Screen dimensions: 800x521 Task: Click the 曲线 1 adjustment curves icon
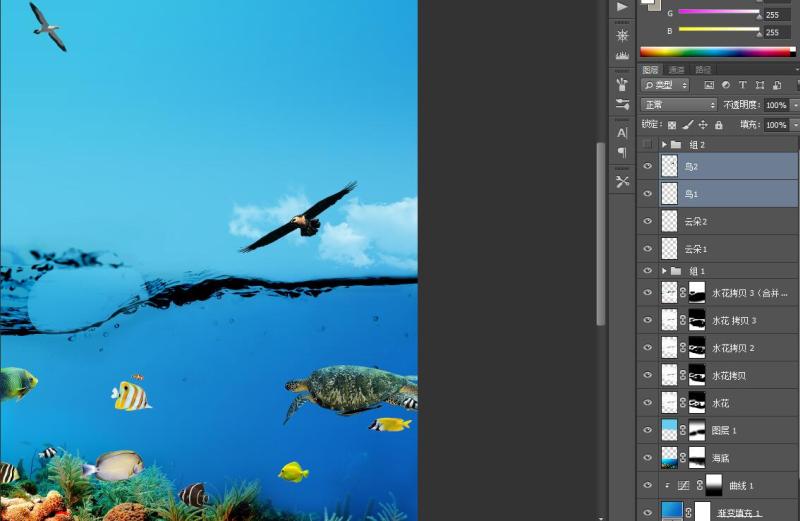[x=684, y=486]
